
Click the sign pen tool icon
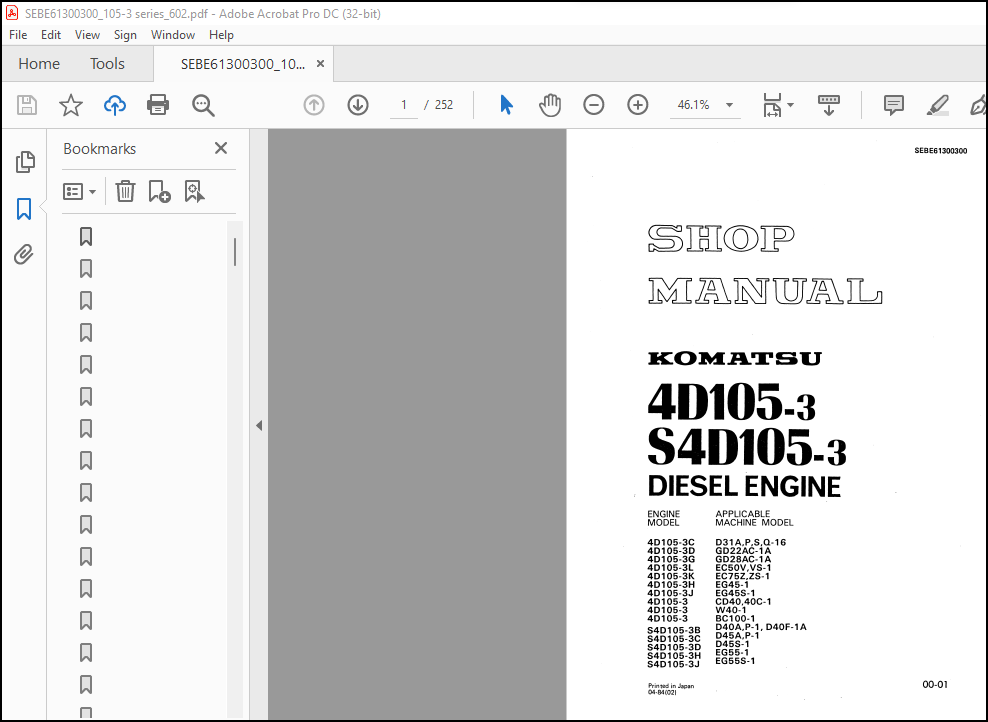[x=979, y=105]
